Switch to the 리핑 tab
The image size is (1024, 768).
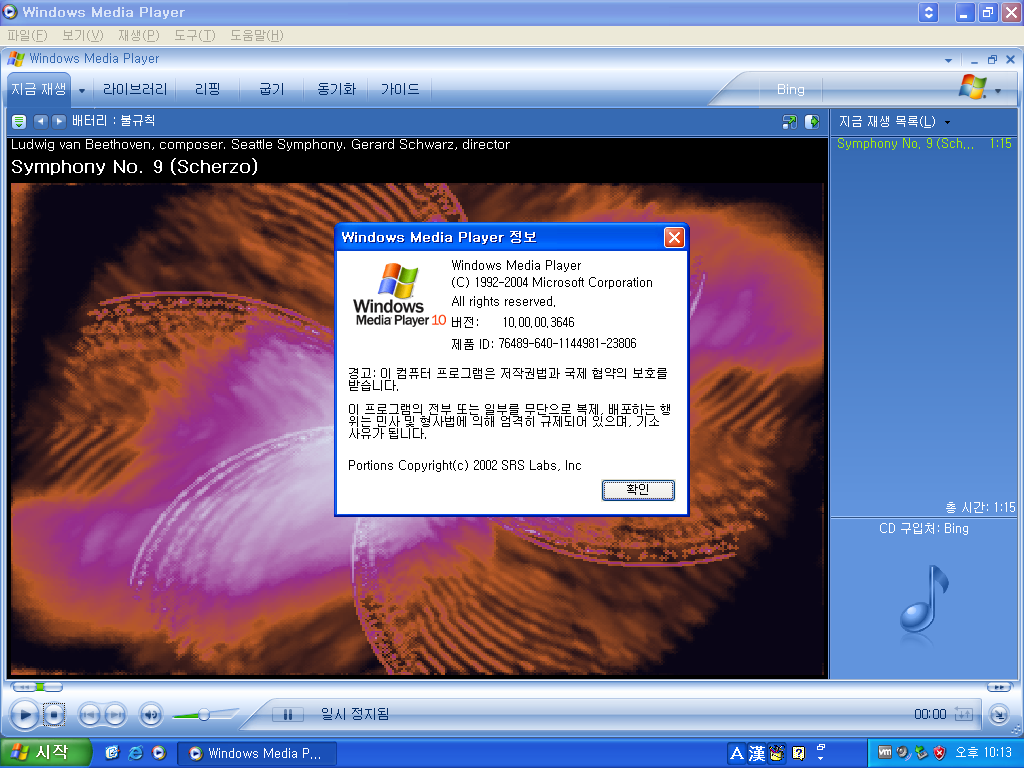208,89
